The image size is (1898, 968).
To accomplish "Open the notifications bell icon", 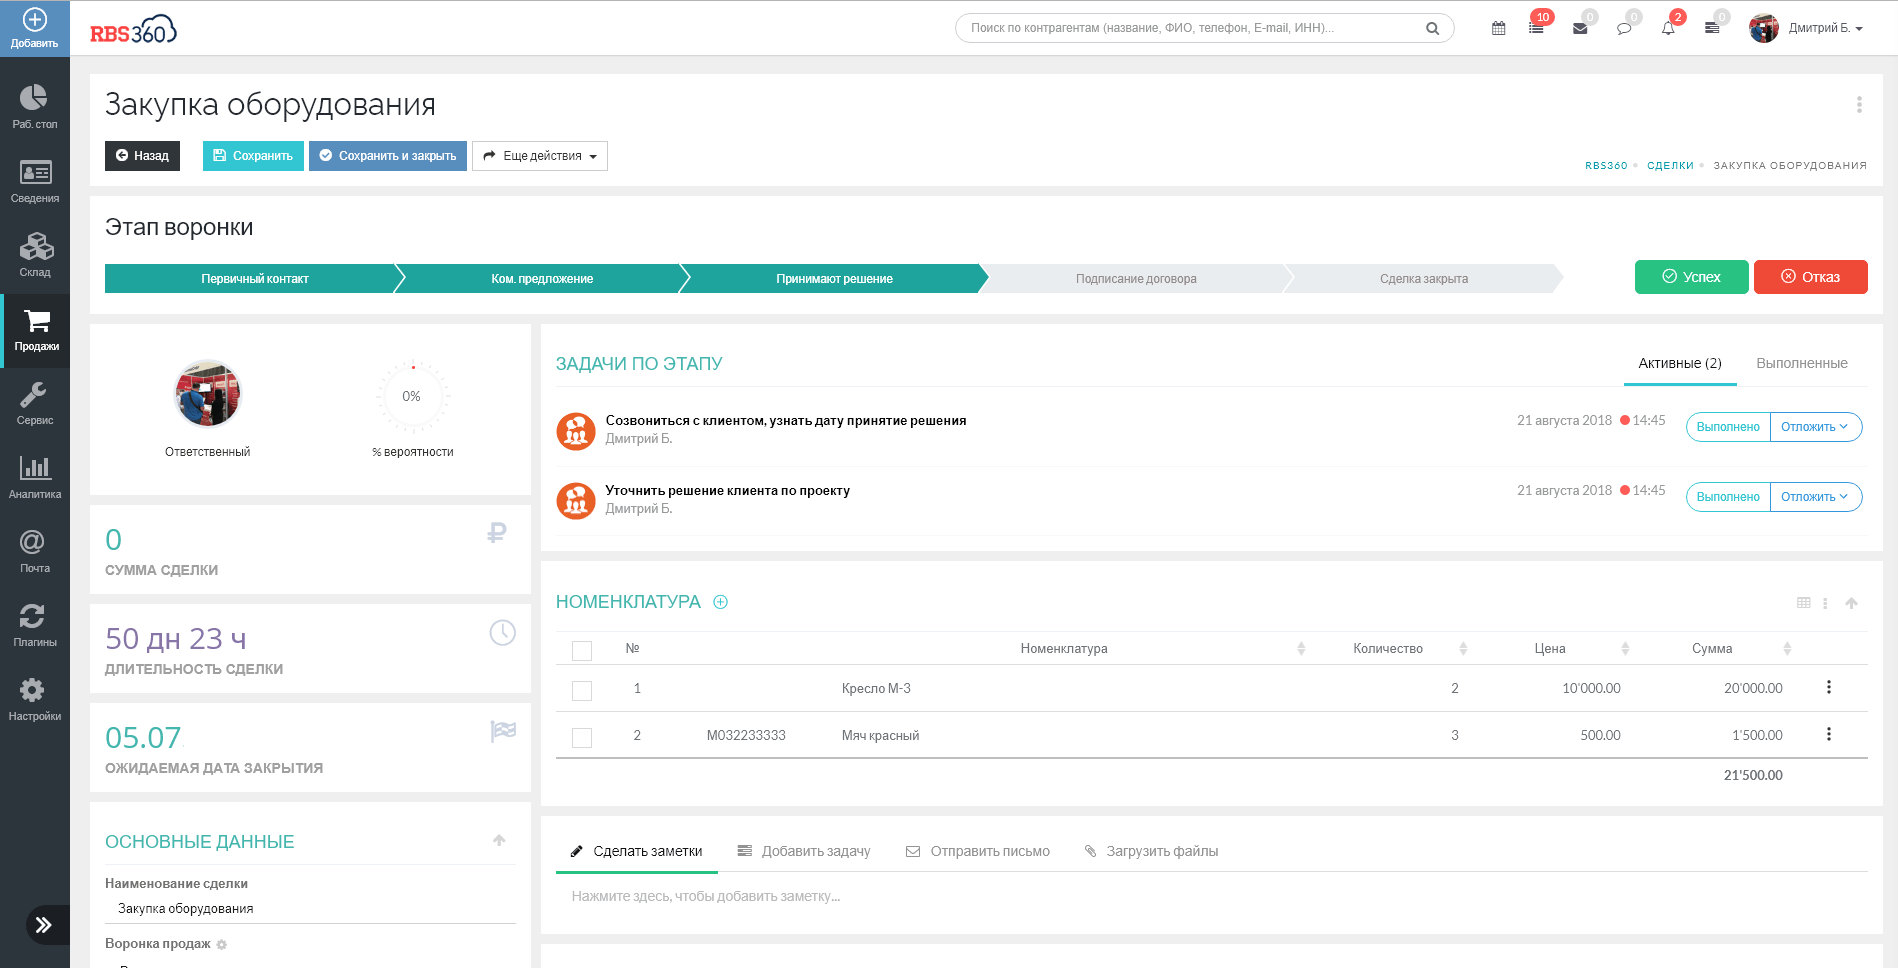I will click(1668, 28).
